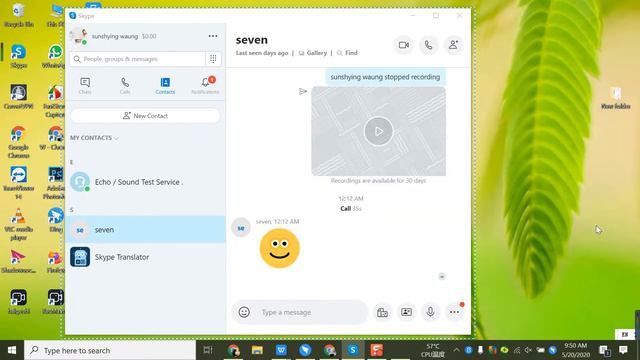Image resolution: width=640 pixels, height=360 pixels.
Task: Click the Skype taskbar icon
Action: coord(353,350)
